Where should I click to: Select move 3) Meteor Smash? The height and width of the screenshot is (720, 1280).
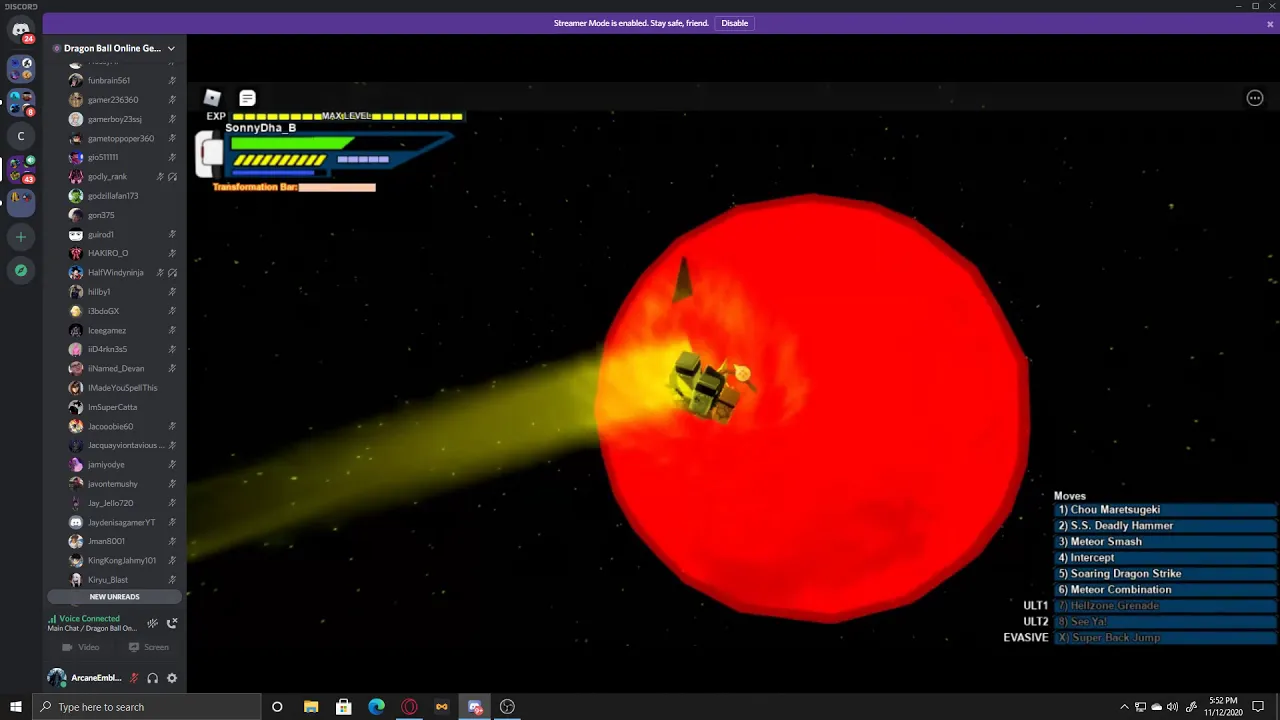(x=1165, y=542)
